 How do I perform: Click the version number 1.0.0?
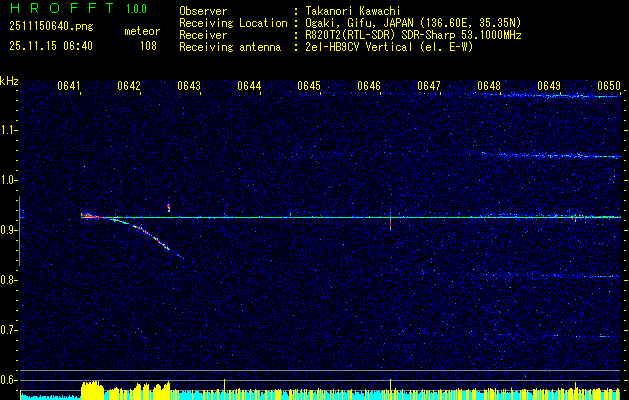point(136,9)
